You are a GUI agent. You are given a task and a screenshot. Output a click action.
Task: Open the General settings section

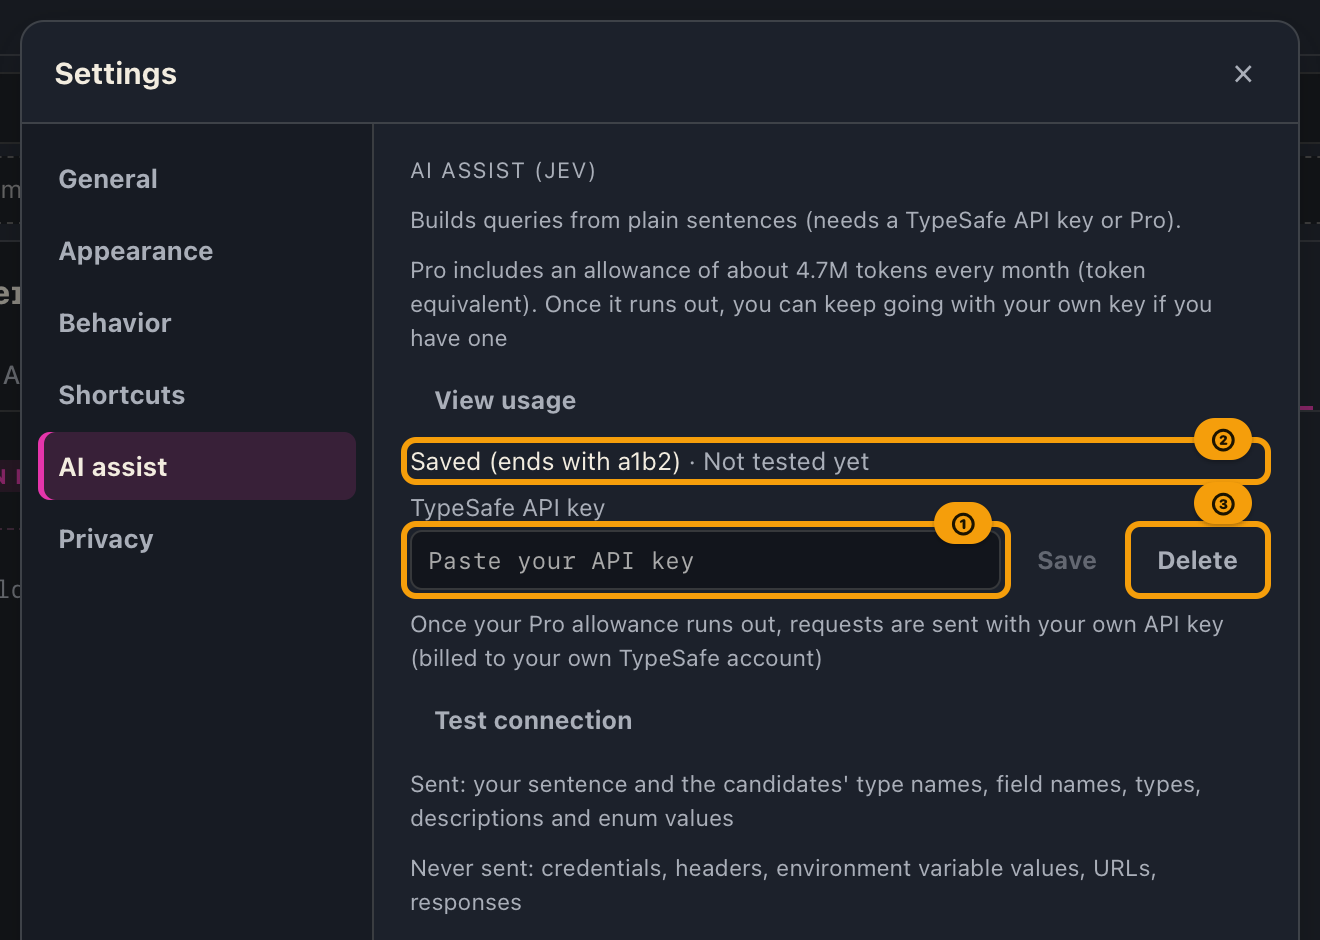pyautogui.click(x=197, y=179)
